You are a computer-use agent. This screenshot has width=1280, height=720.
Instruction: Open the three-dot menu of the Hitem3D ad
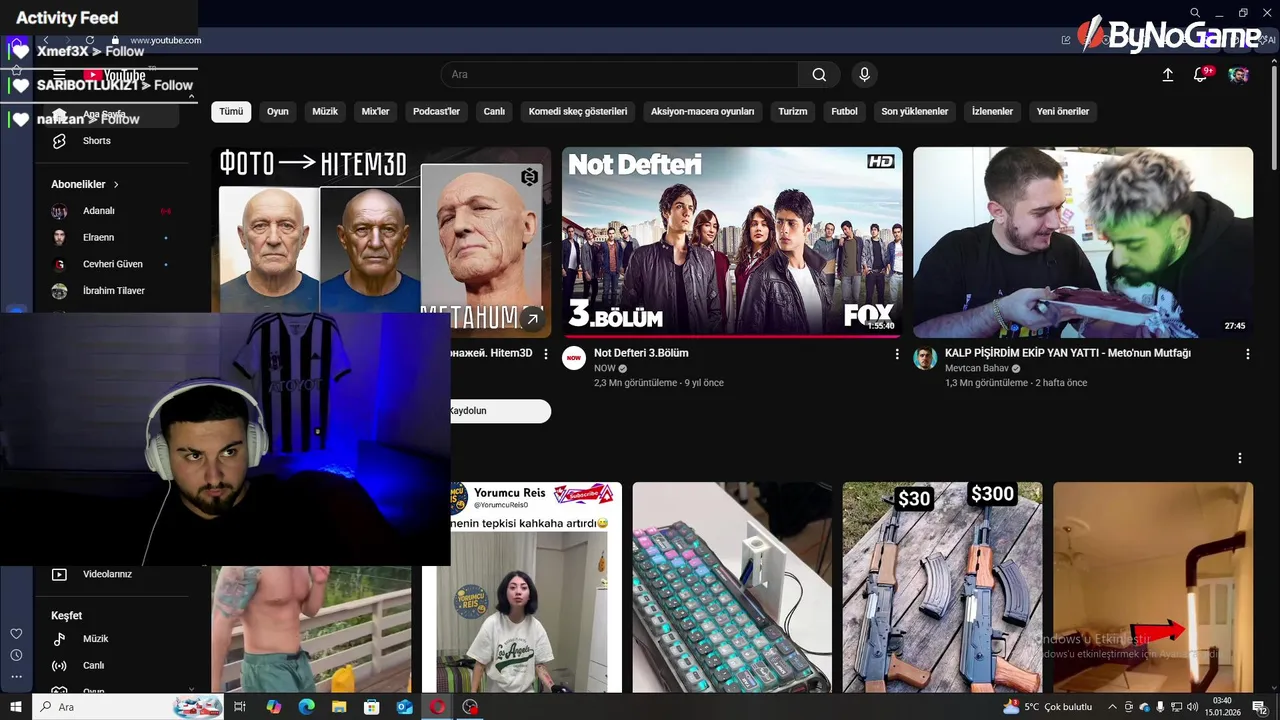[545, 354]
